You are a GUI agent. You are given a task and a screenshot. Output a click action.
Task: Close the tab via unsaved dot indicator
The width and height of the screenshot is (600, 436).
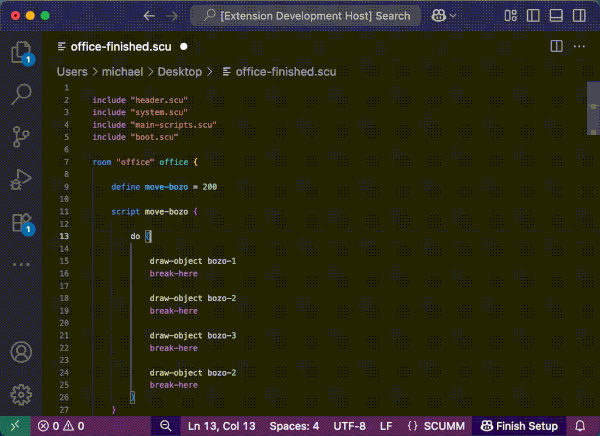[184, 47]
